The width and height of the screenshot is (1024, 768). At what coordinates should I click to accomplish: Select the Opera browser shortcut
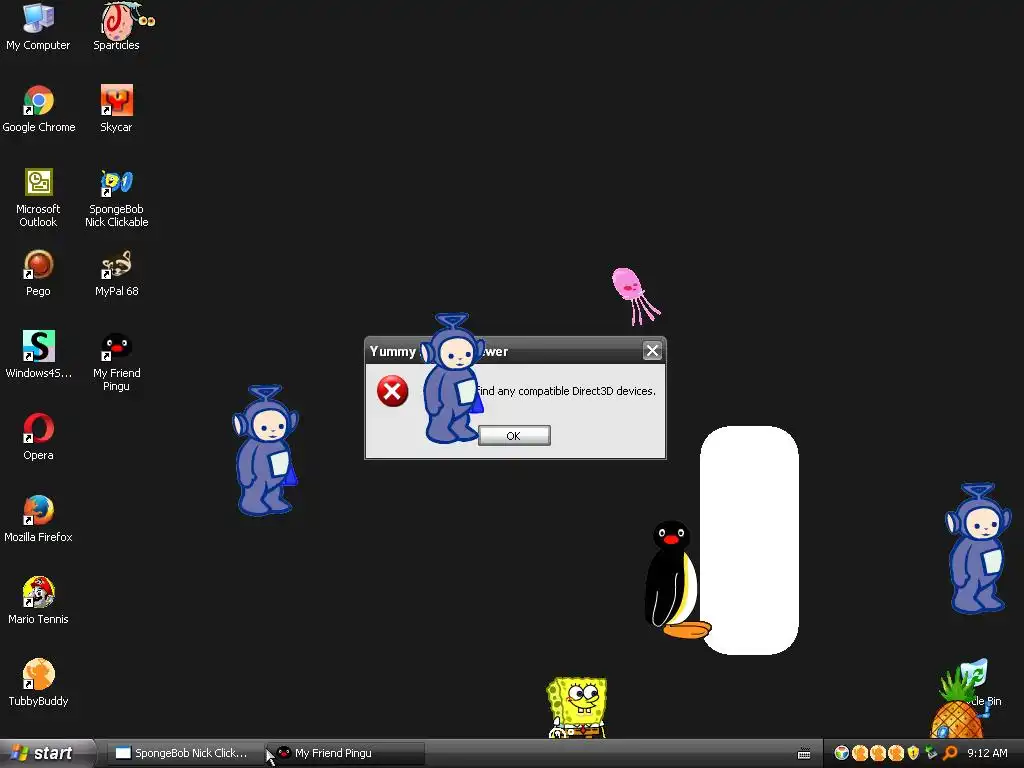38,437
